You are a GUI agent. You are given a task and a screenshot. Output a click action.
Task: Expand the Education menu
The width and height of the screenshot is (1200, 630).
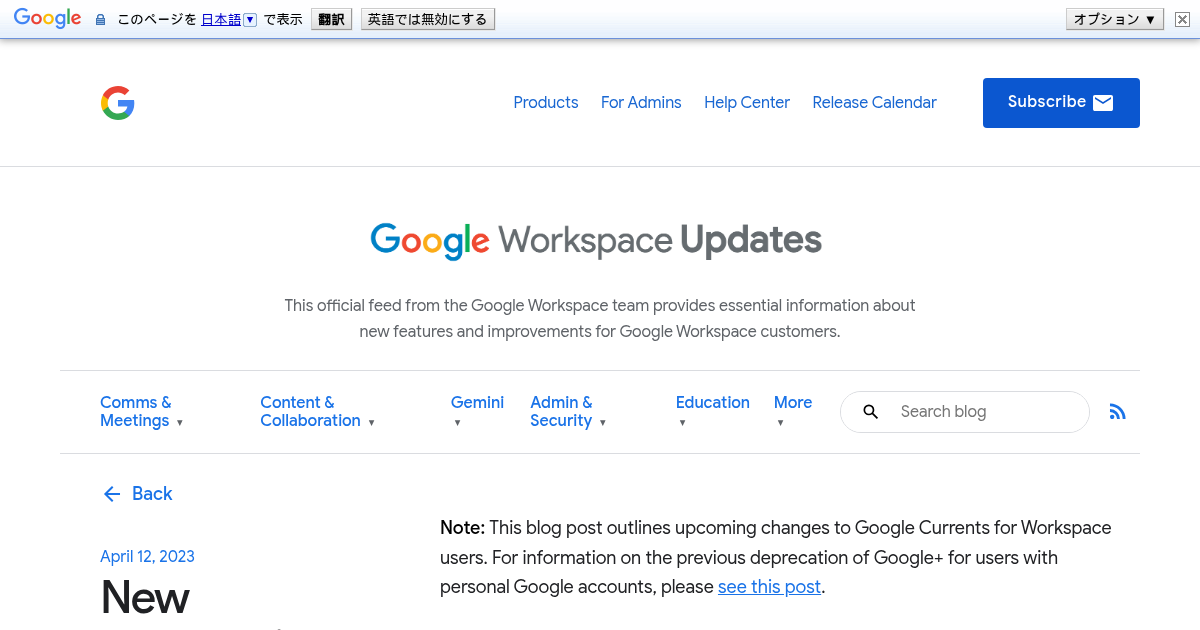coord(712,411)
